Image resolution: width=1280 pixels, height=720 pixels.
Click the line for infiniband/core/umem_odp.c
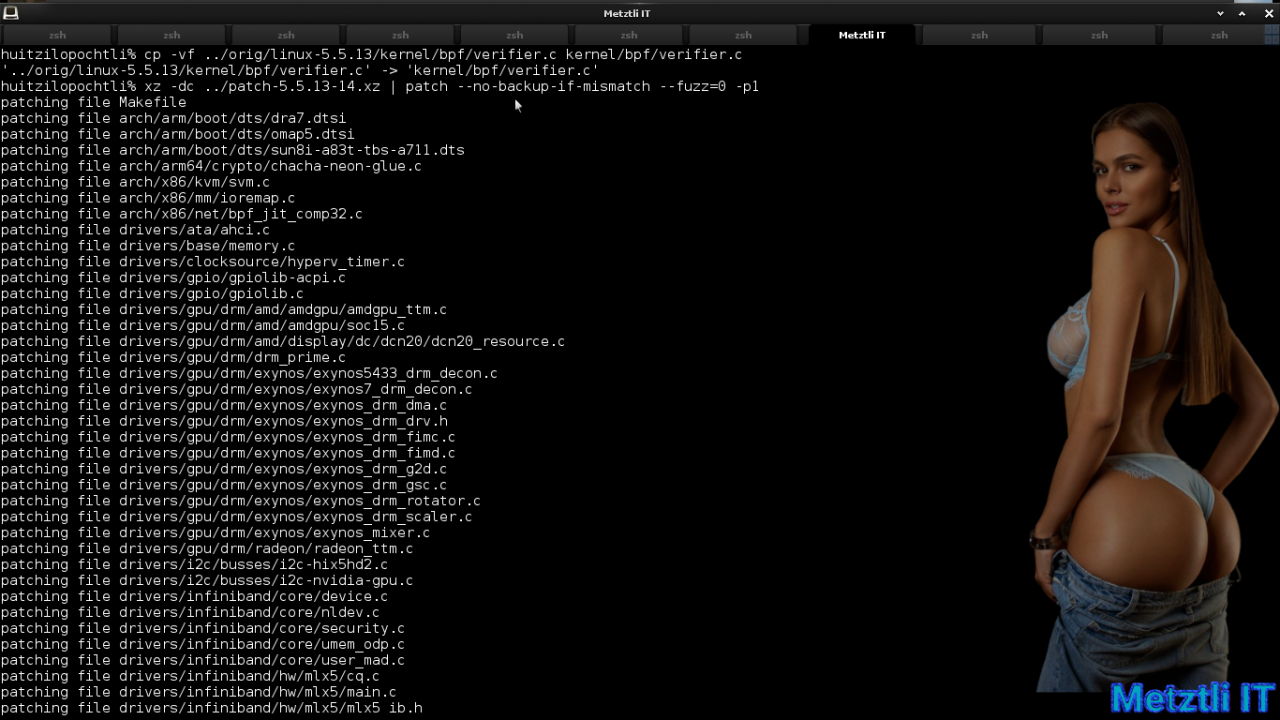(202, 646)
